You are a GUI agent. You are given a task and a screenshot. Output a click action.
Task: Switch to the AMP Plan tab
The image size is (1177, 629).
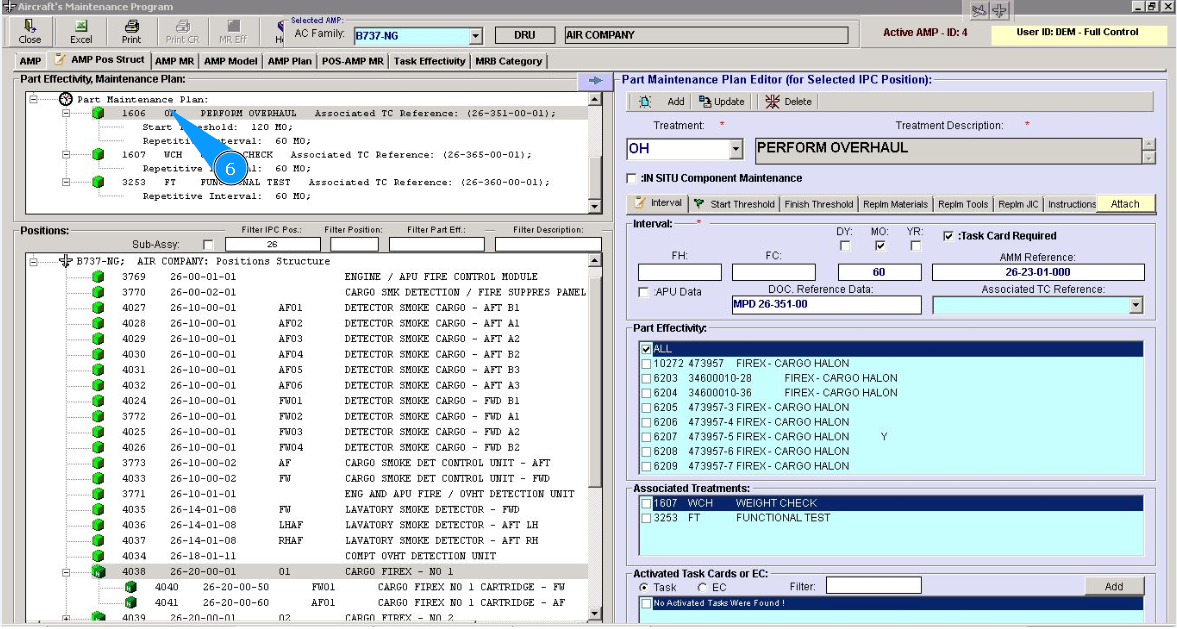pyautogui.click(x=290, y=61)
